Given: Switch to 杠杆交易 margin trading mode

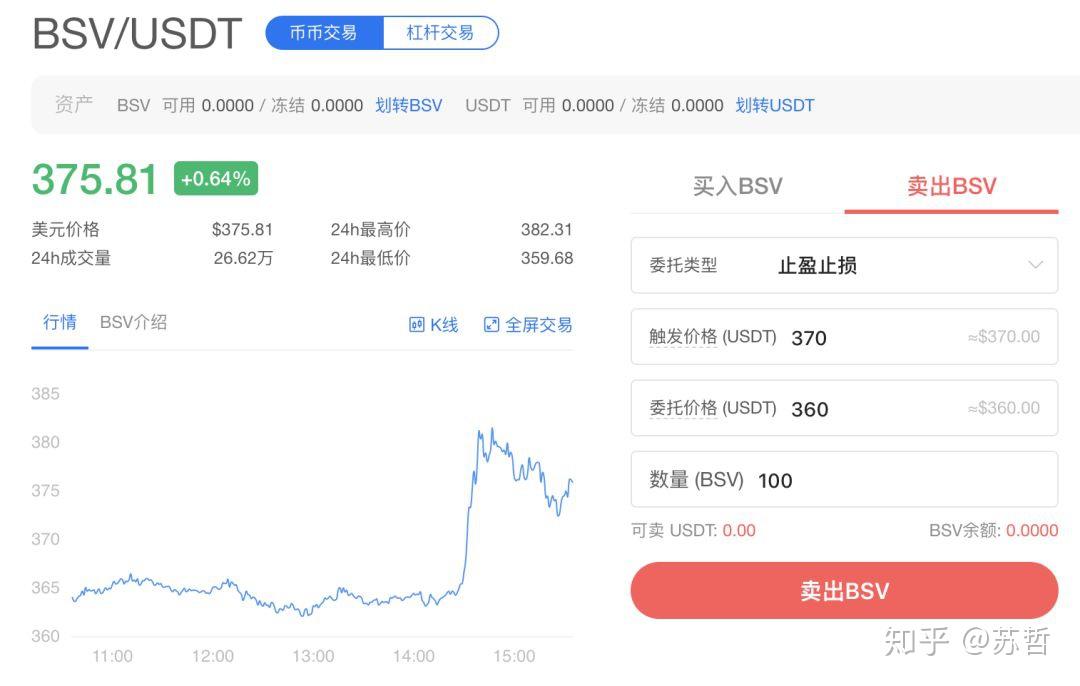Looking at the screenshot, I should 440,33.
